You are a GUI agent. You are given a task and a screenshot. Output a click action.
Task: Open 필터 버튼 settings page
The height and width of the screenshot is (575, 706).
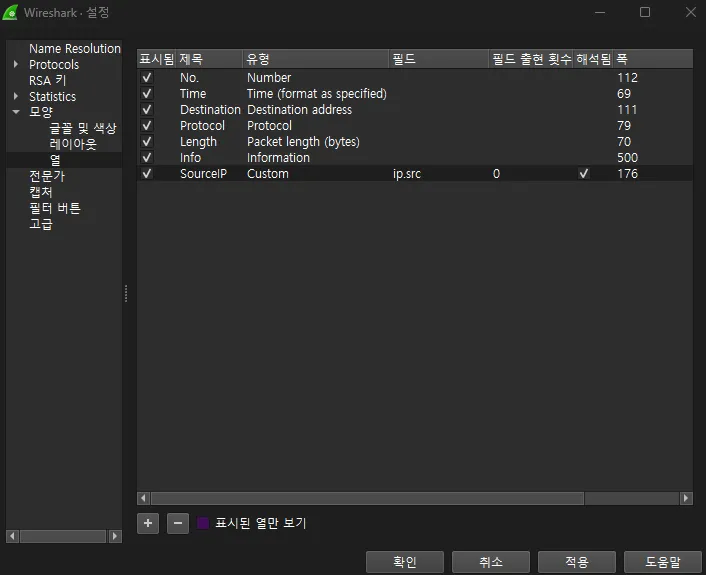[x=54, y=208]
